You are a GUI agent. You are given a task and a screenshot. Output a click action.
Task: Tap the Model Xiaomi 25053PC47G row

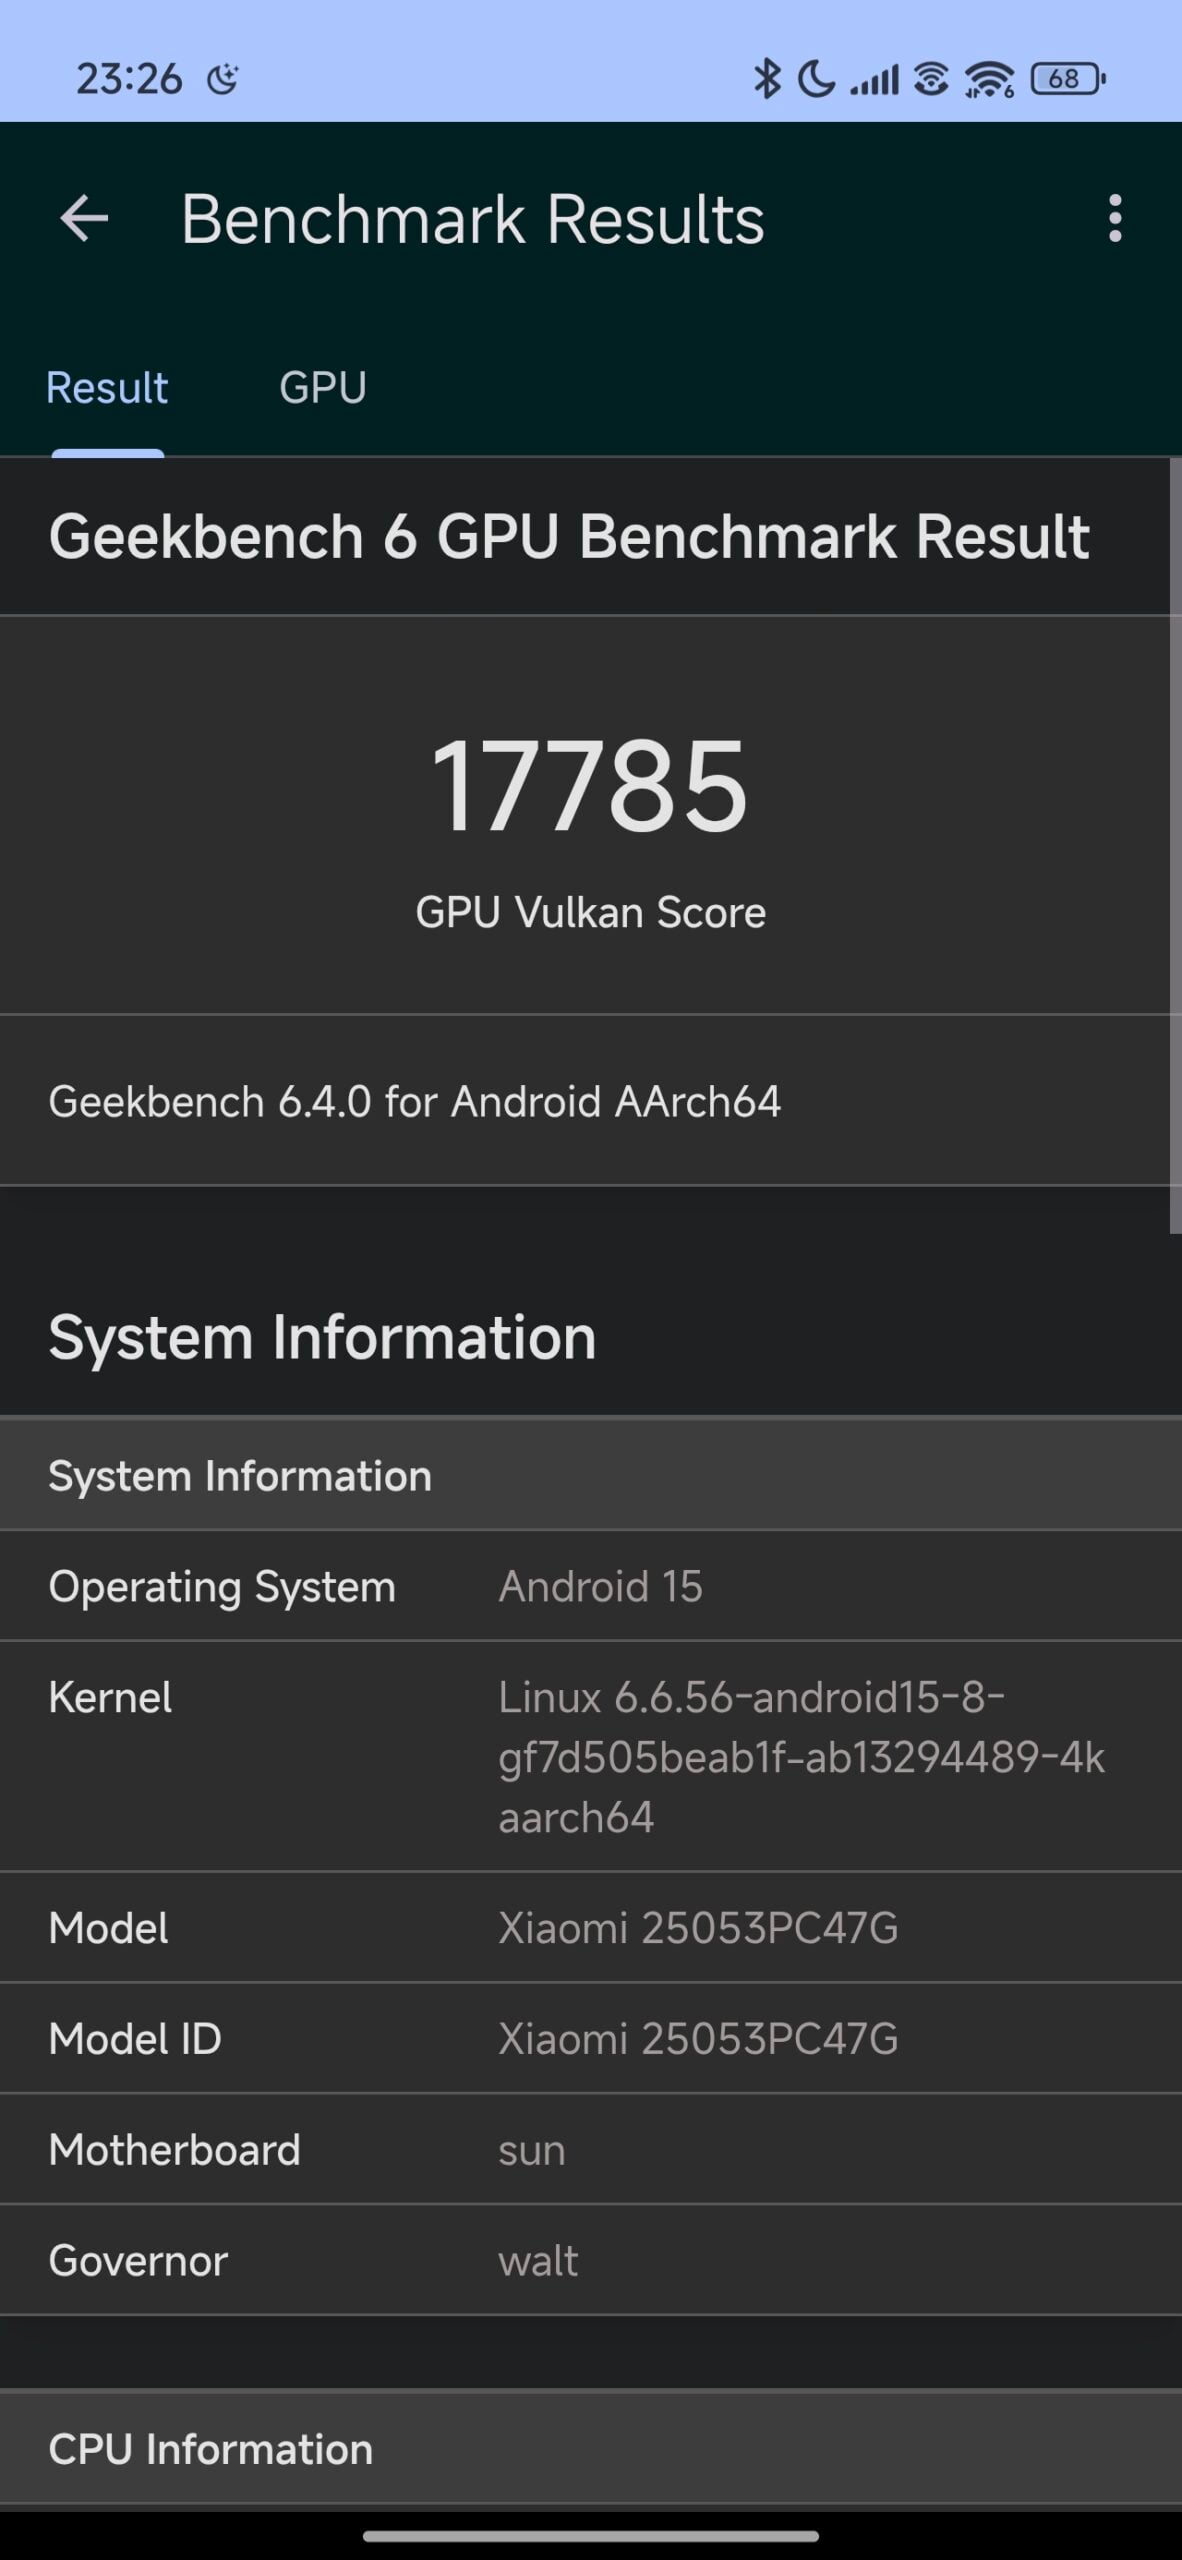591,1927
